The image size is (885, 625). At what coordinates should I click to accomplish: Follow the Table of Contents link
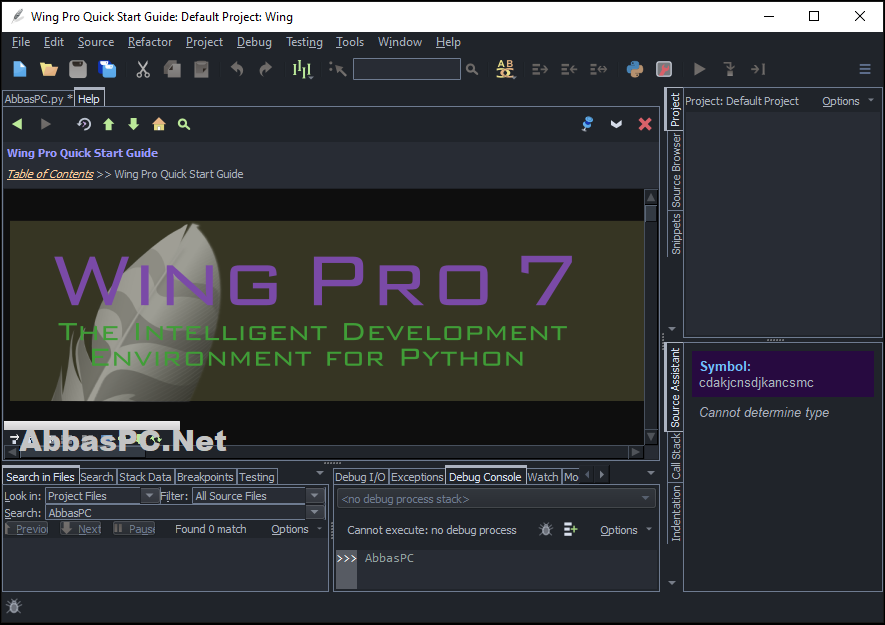click(50, 174)
